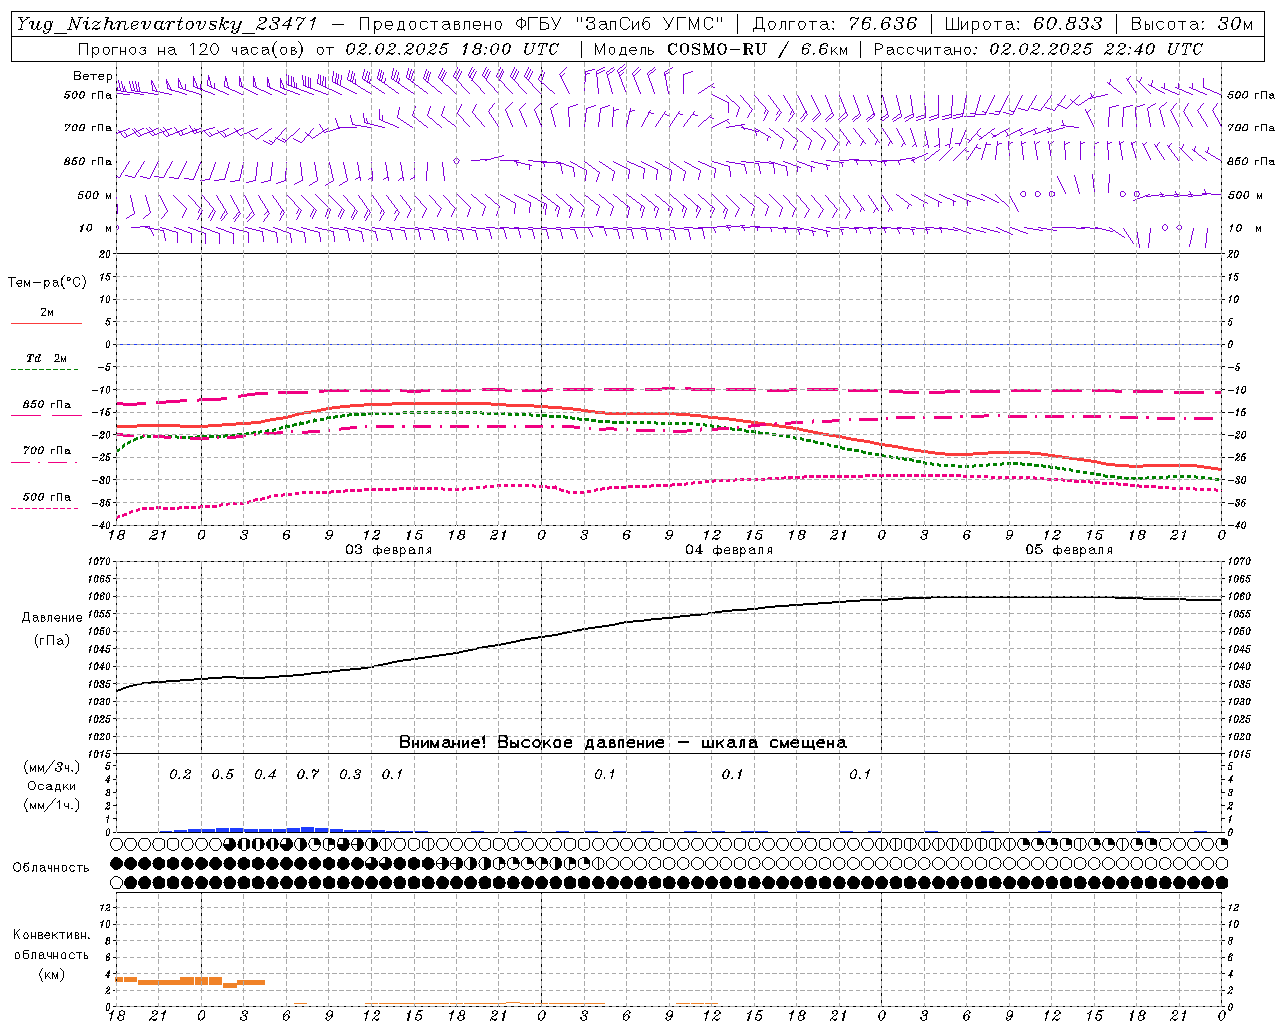
Task: Click the (км) convective cloud unit label
Action: click(x=51, y=974)
